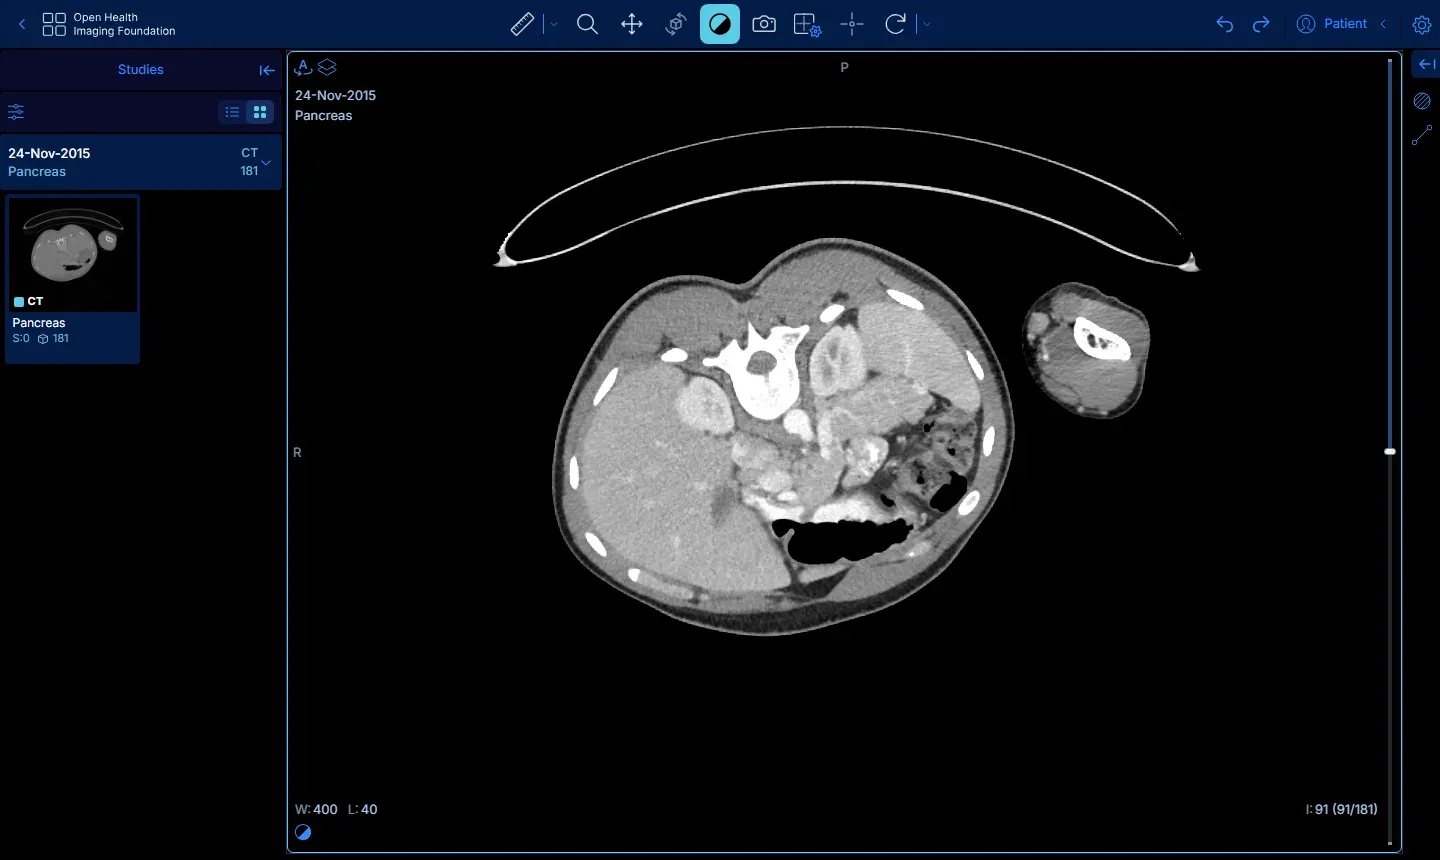The width and height of the screenshot is (1440, 860).
Task: Click the 'I: 91 (91/181)' slice indicator
Action: tap(1341, 809)
